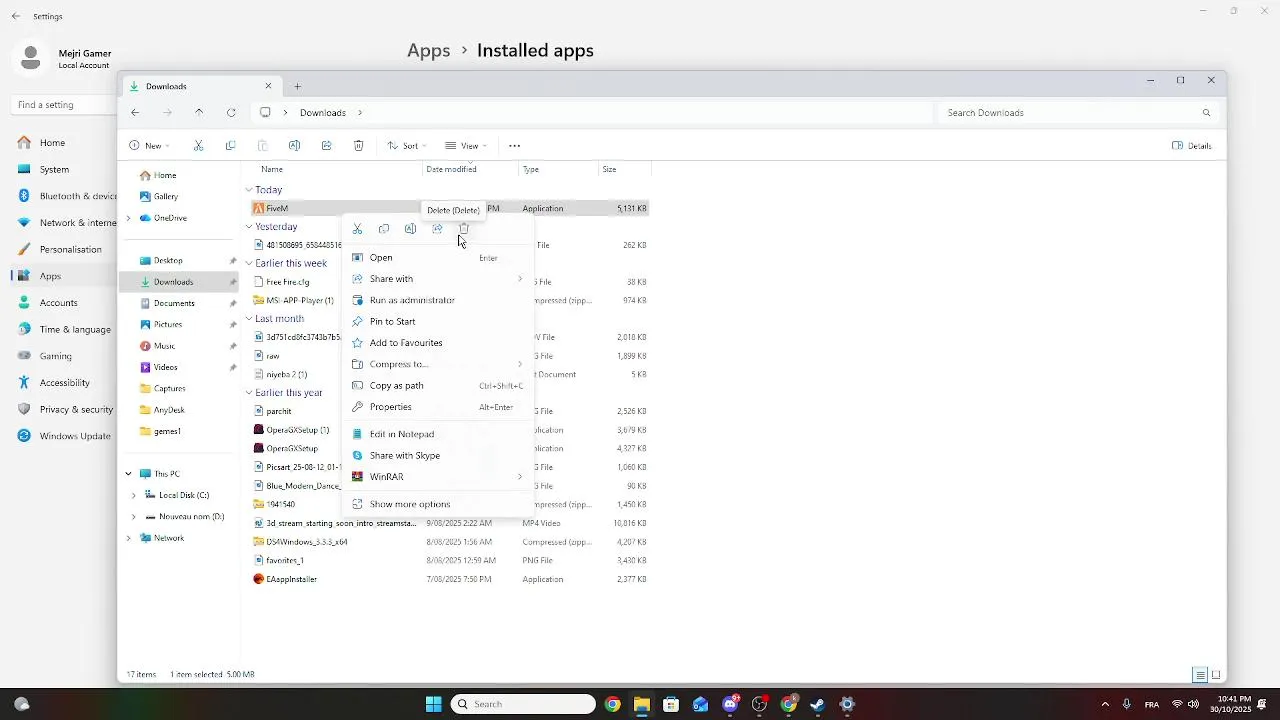Click the search magnifier in Search Downloads
Screen dimensions: 1280x720
1206,113
